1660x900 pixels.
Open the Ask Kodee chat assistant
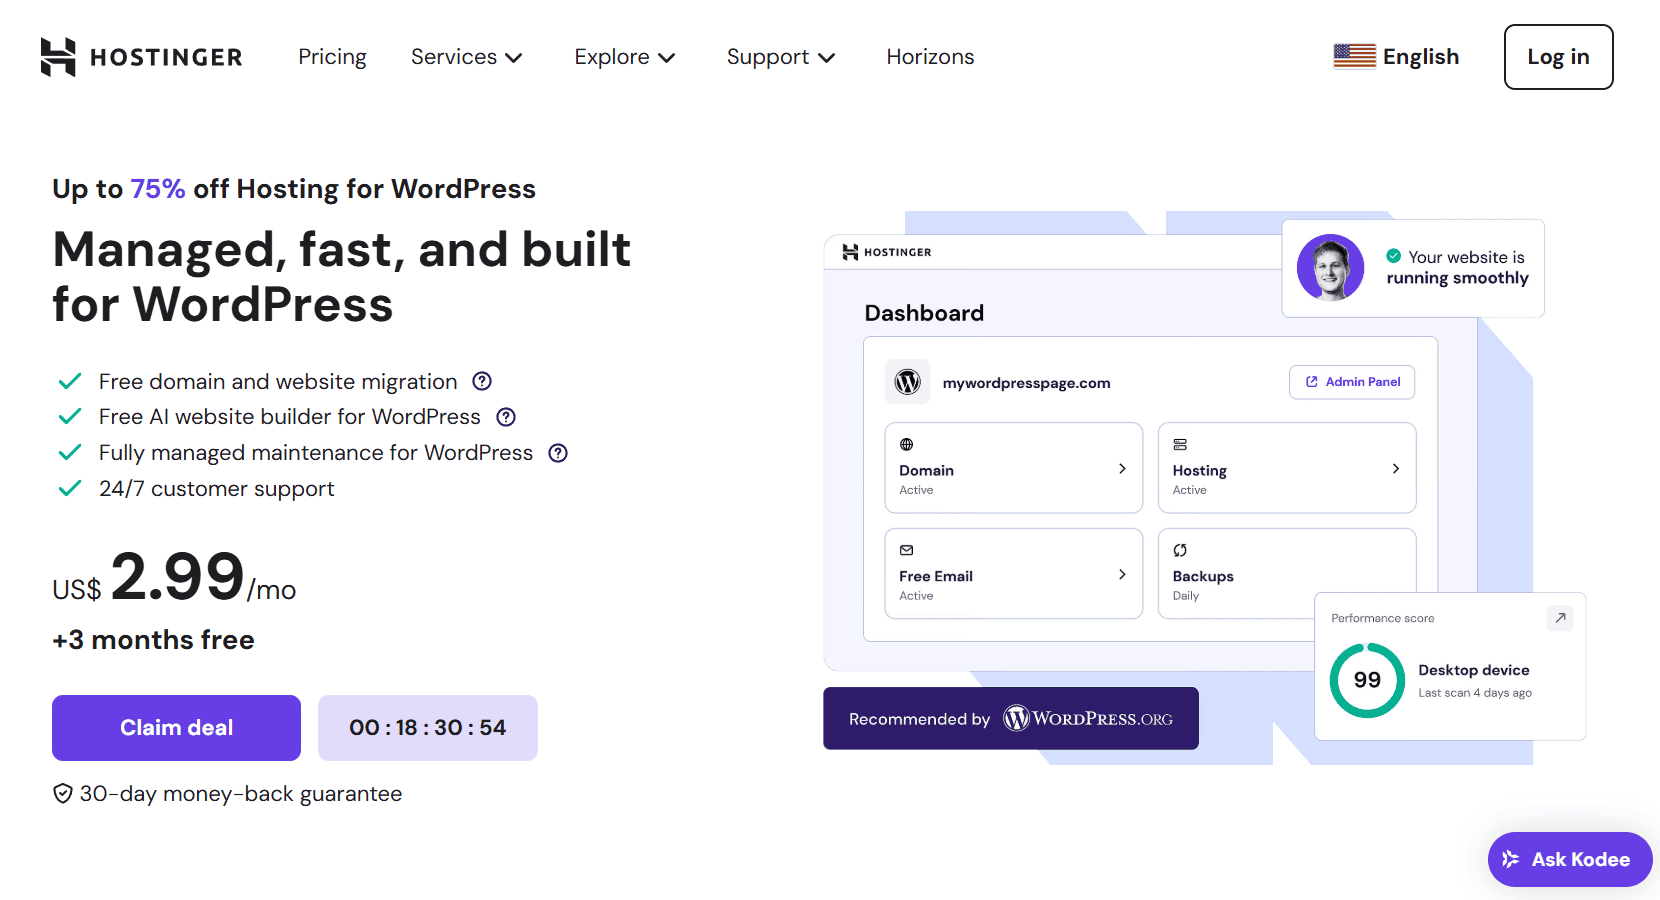[x=1570, y=859]
